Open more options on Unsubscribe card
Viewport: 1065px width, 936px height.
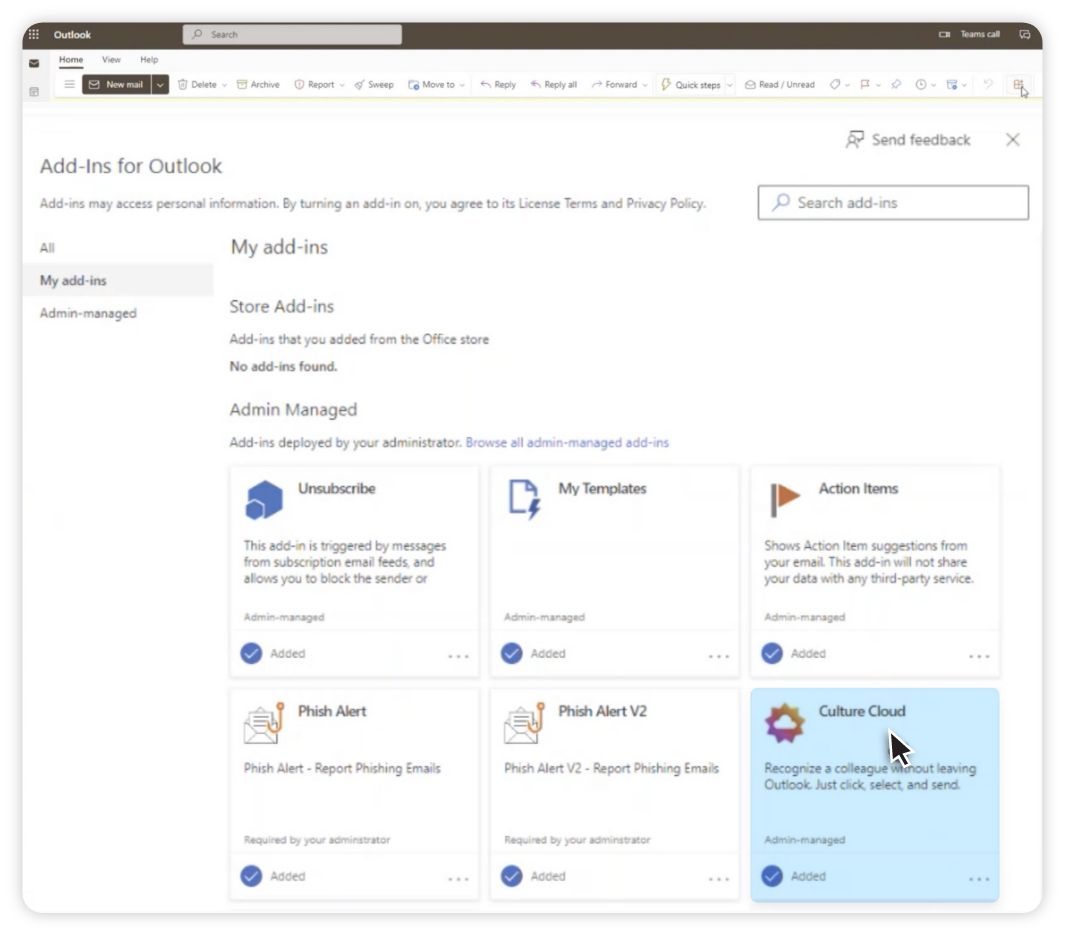tap(458, 656)
